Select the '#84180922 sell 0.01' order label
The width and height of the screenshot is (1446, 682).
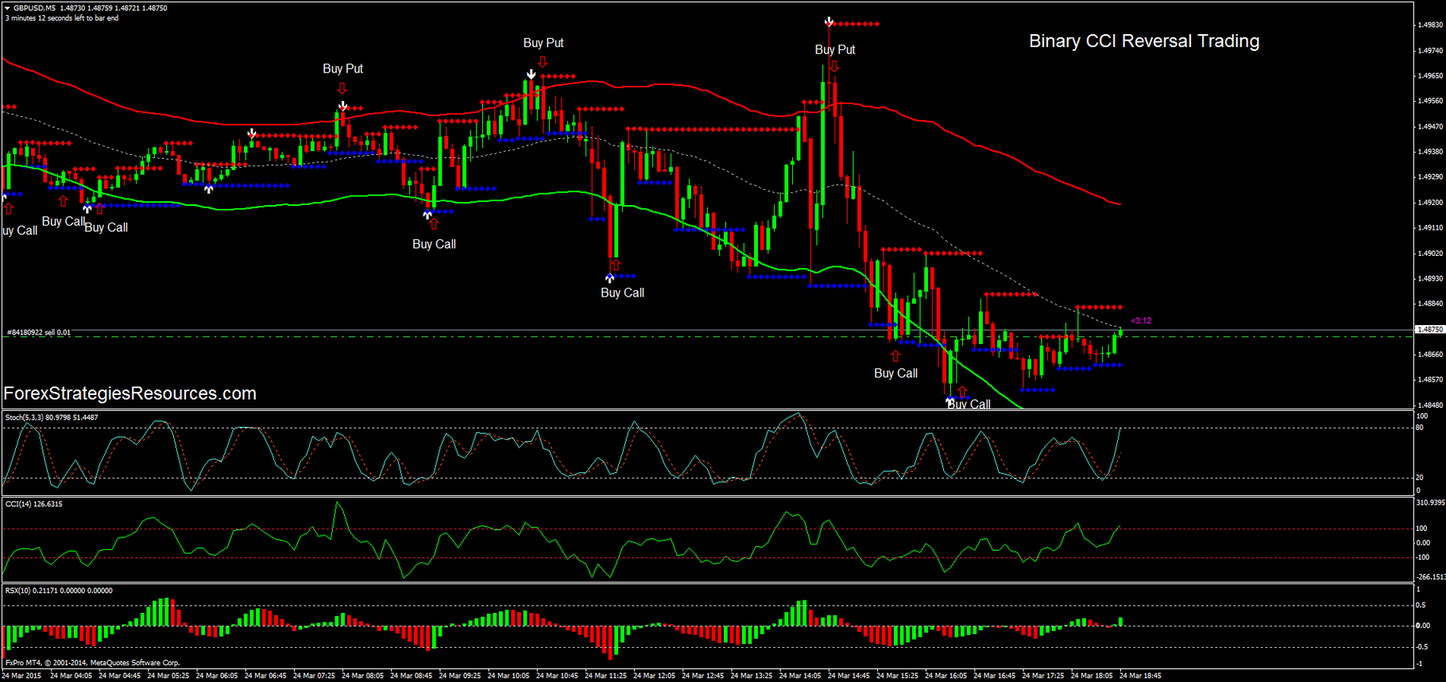pos(38,332)
